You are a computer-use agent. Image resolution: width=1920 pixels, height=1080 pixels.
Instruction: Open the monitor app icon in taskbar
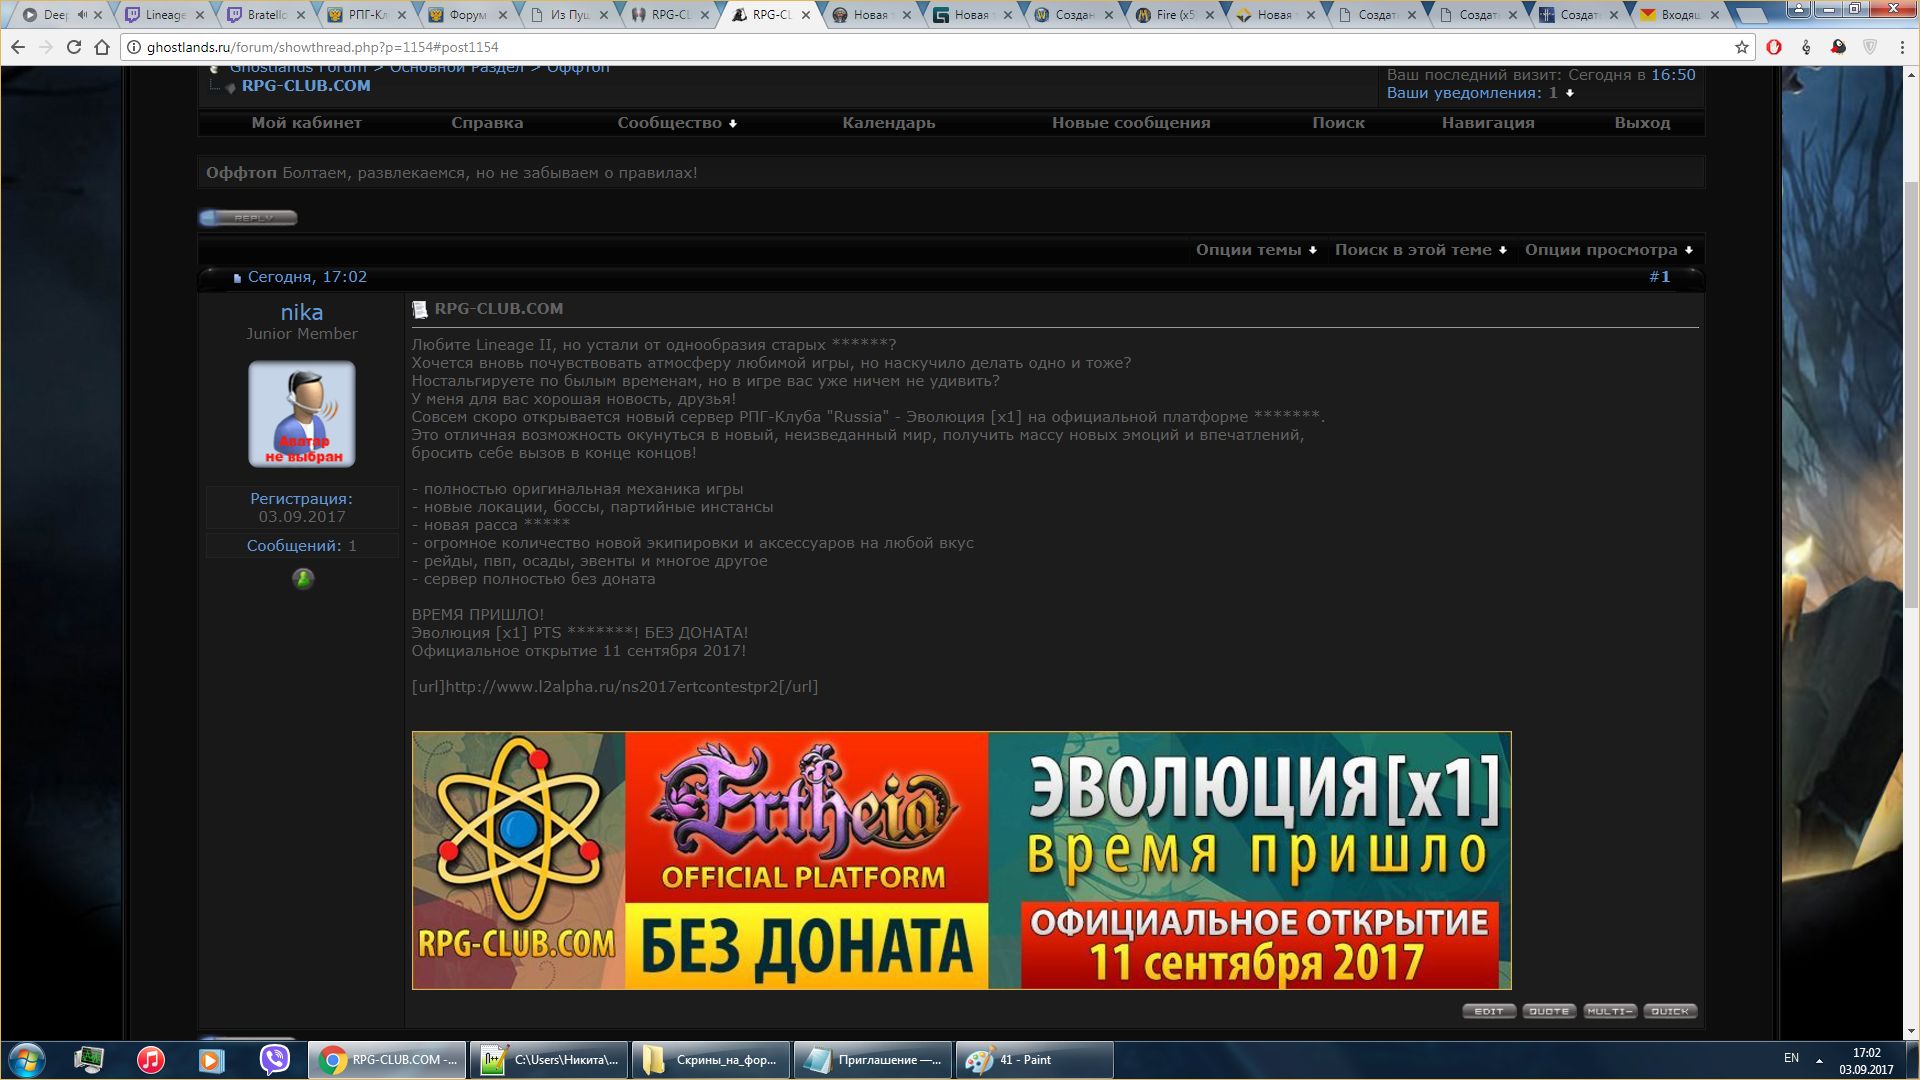(89, 1059)
